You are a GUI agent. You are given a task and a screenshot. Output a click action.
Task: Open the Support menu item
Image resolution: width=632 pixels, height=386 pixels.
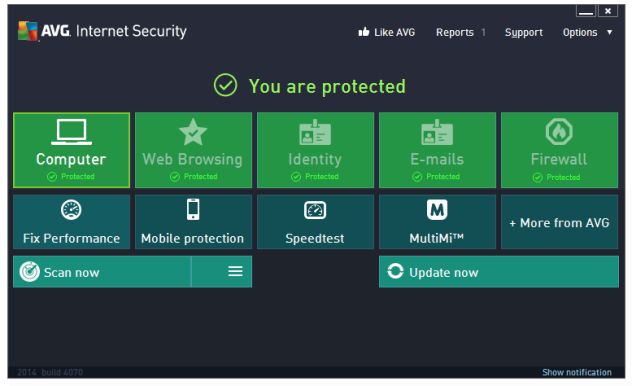pyautogui.click(x=524, y=32)
